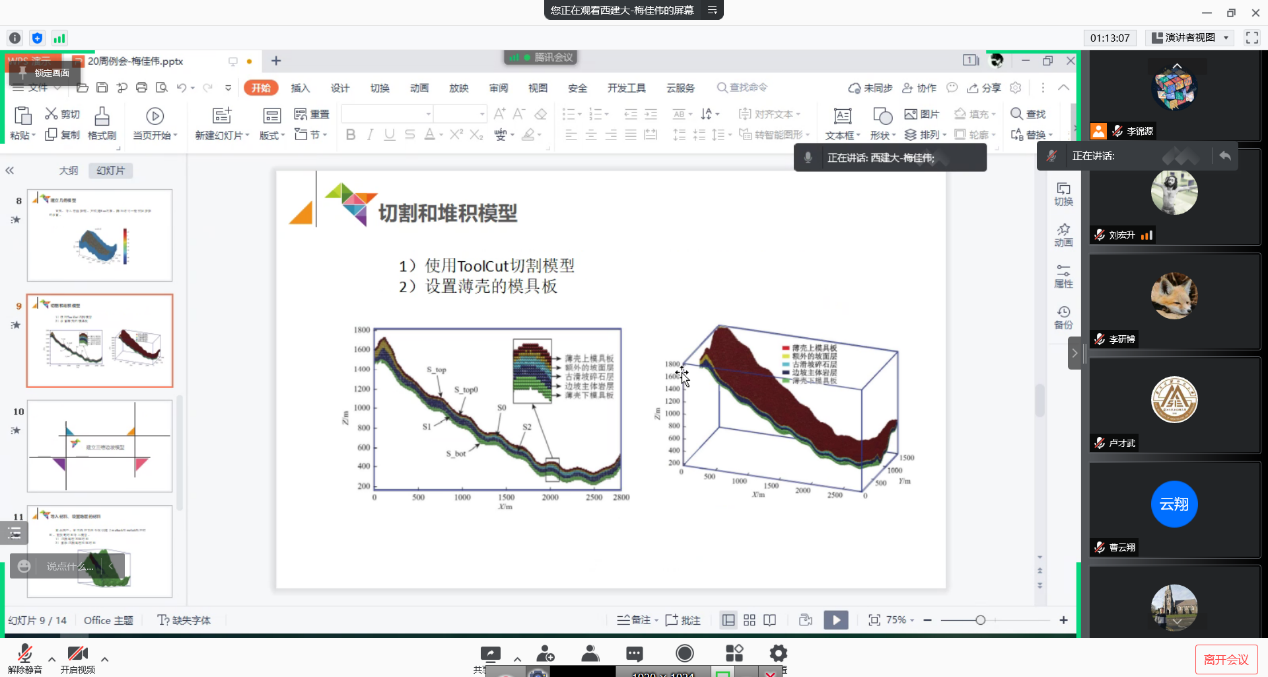Switch to the 大纲 outline tab
This screenshot has width=1268, height=677.
68,171
